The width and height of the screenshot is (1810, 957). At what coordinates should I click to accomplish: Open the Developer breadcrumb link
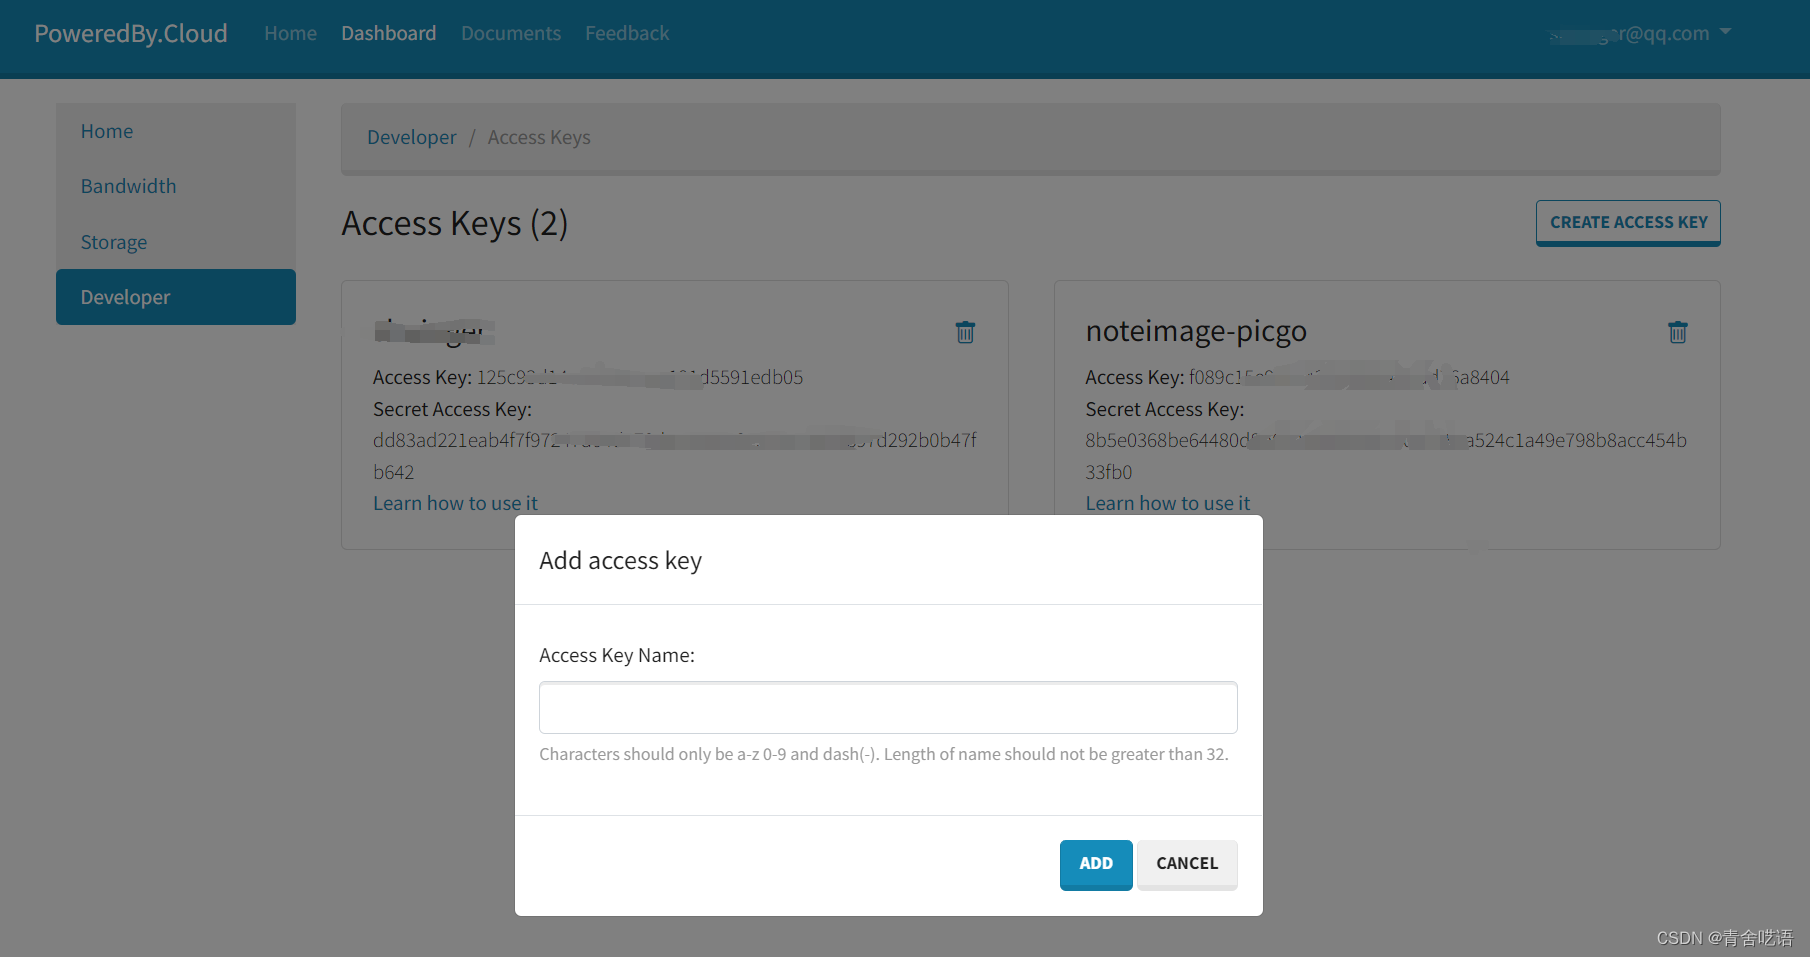tap(411, 137)
